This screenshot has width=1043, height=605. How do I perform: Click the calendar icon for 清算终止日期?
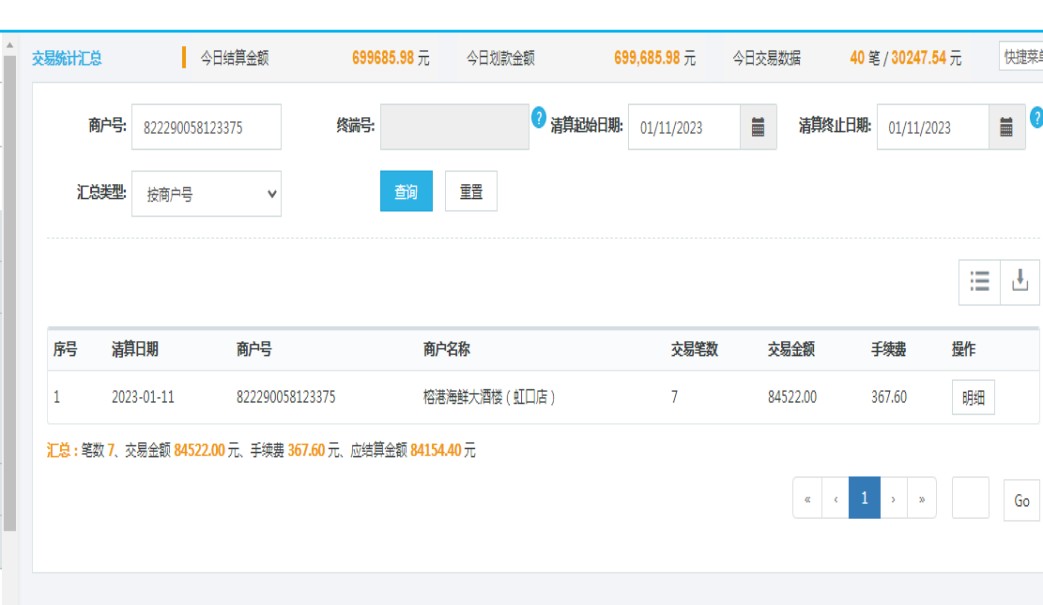point(1006,127)
